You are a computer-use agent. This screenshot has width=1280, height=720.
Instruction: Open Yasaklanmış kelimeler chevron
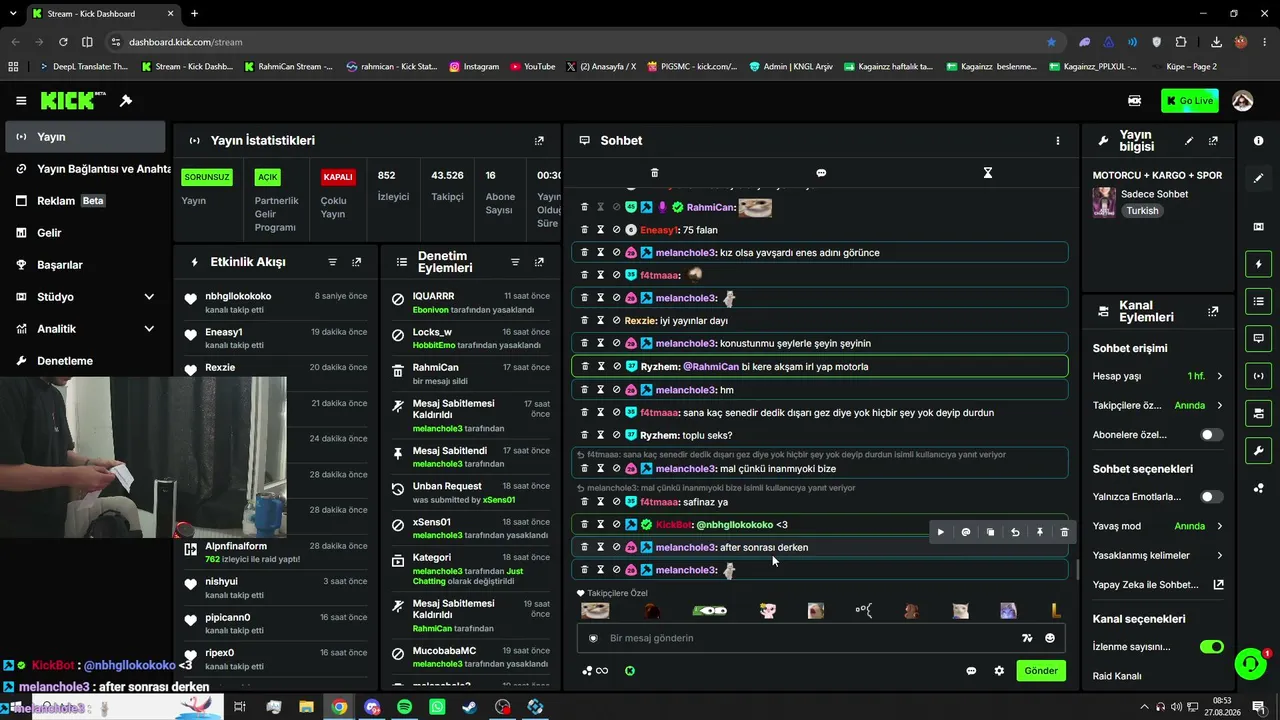(1219, 556)
